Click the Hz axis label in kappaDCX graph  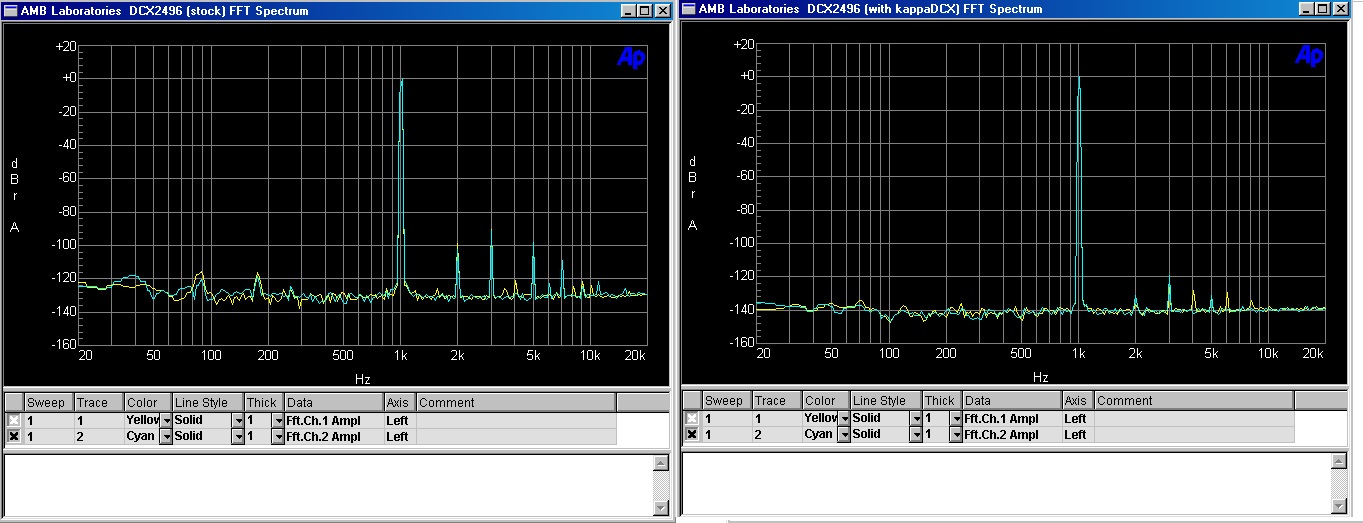tap(1040, 378)
